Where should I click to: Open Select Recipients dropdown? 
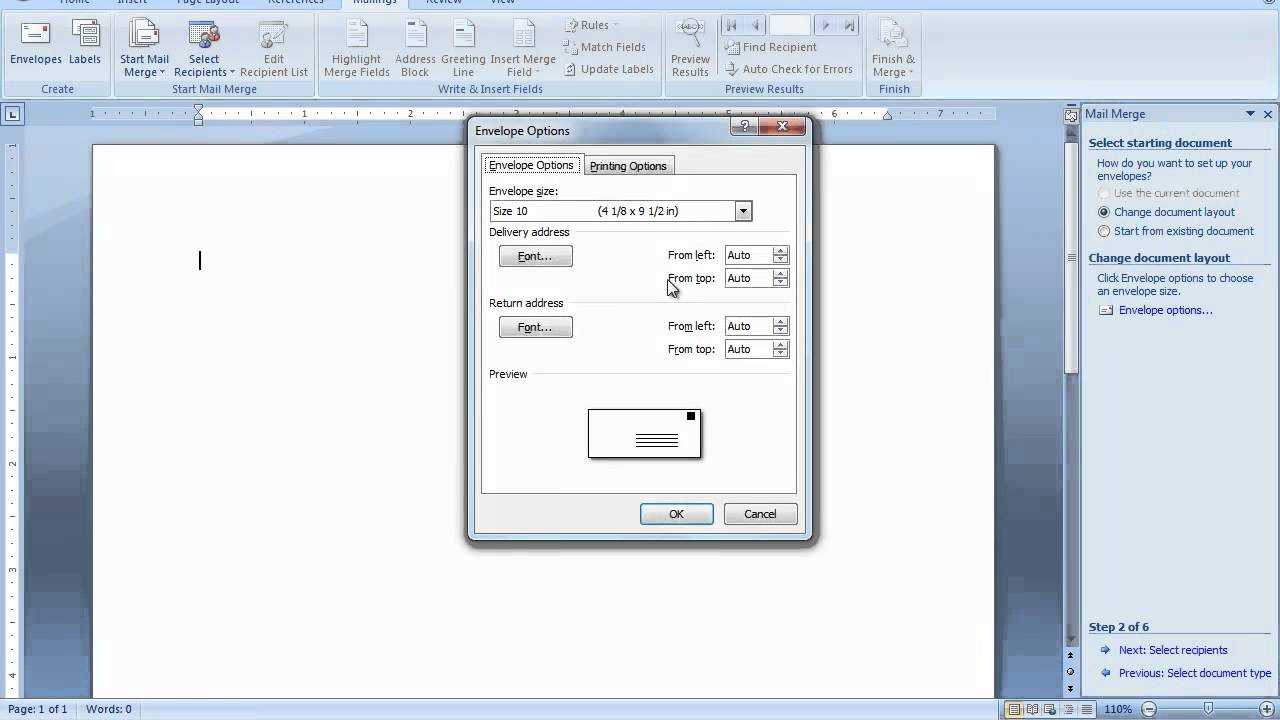pyautogui.click(x=204, y=48)
